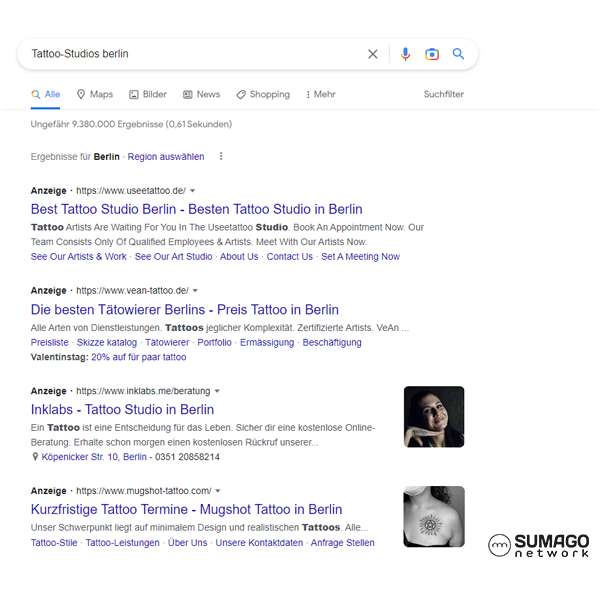Image resolution: width=600 pixels, height=600 pixels.
Task: Expand dropdown arrow next to mugshot-tattoo.com URL
Action: pyautogui.click(x=218, y=491)
